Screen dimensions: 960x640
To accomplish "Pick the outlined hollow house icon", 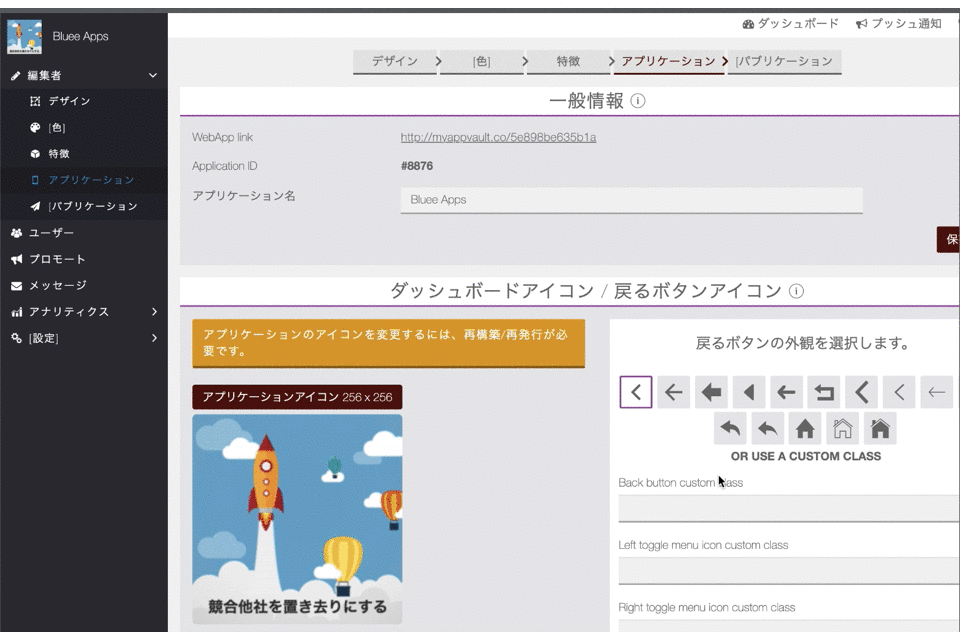I will 842,429.
